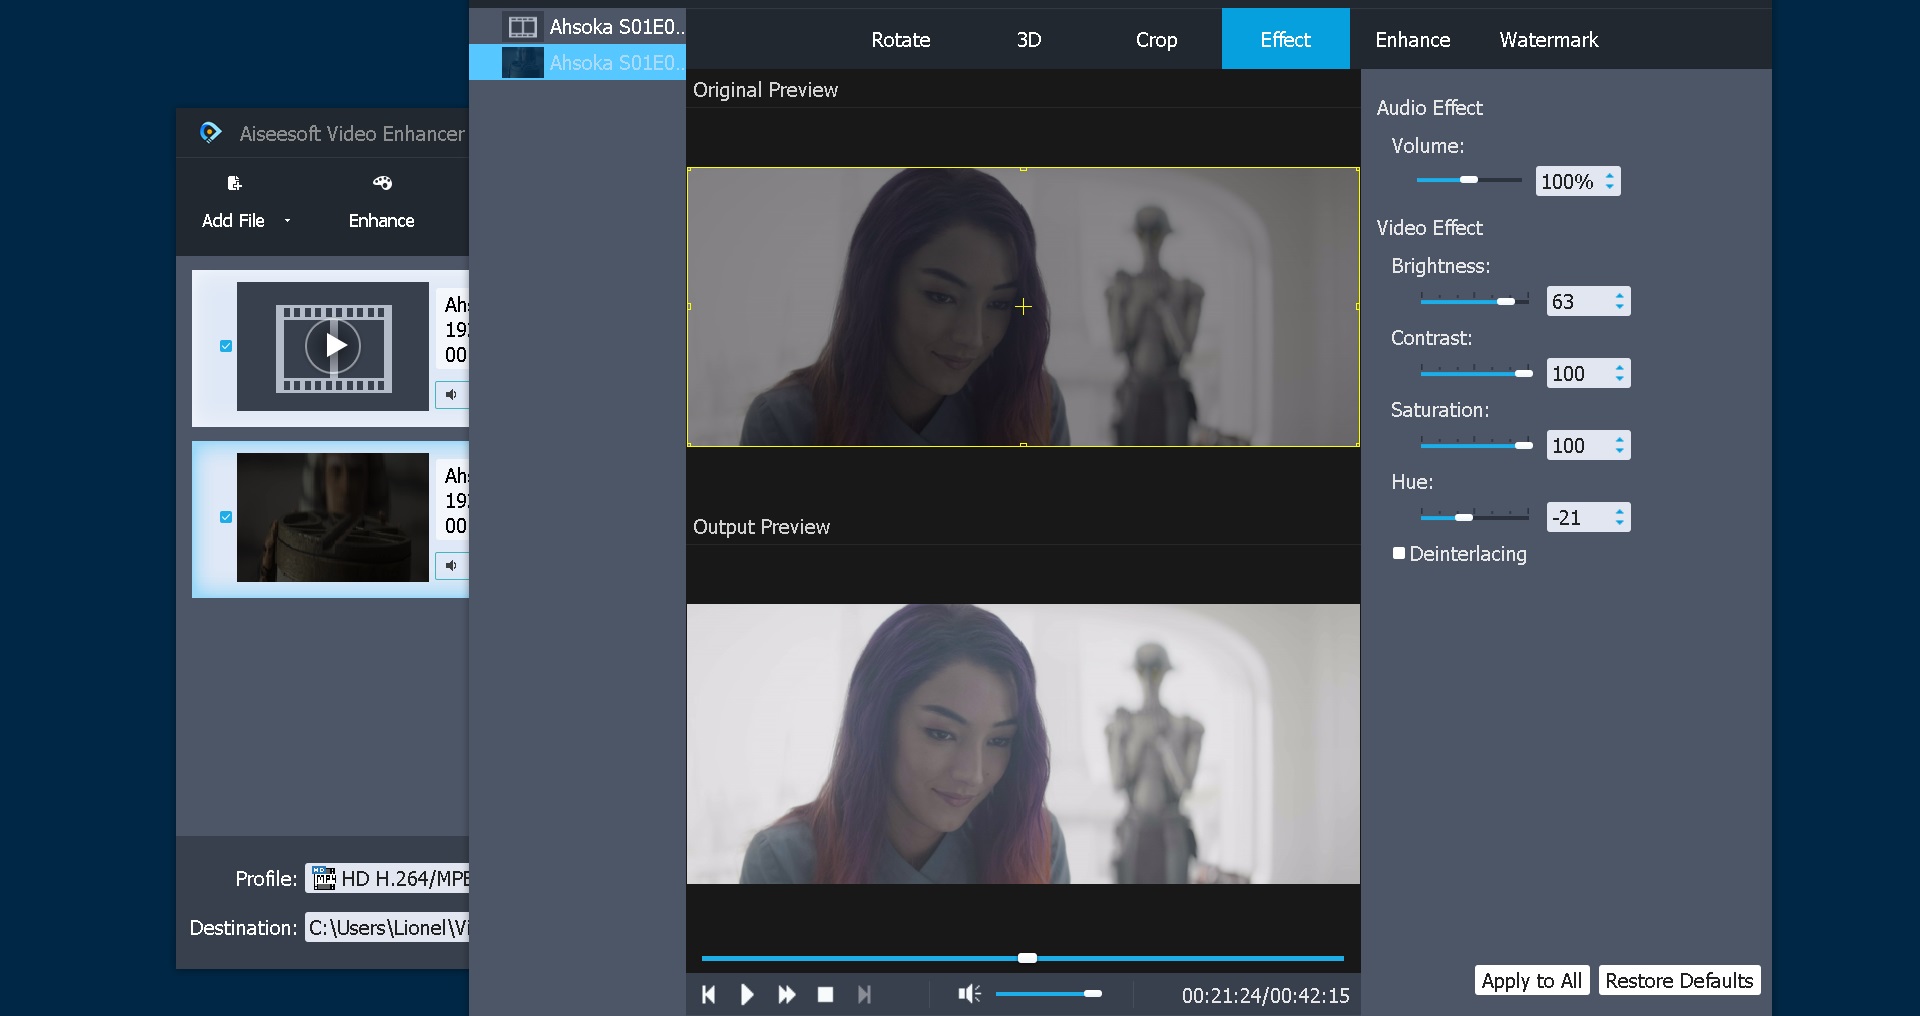Screen dimensions: 1920x1016
Task: Click the Destination path field
Action: coord(387,928)
